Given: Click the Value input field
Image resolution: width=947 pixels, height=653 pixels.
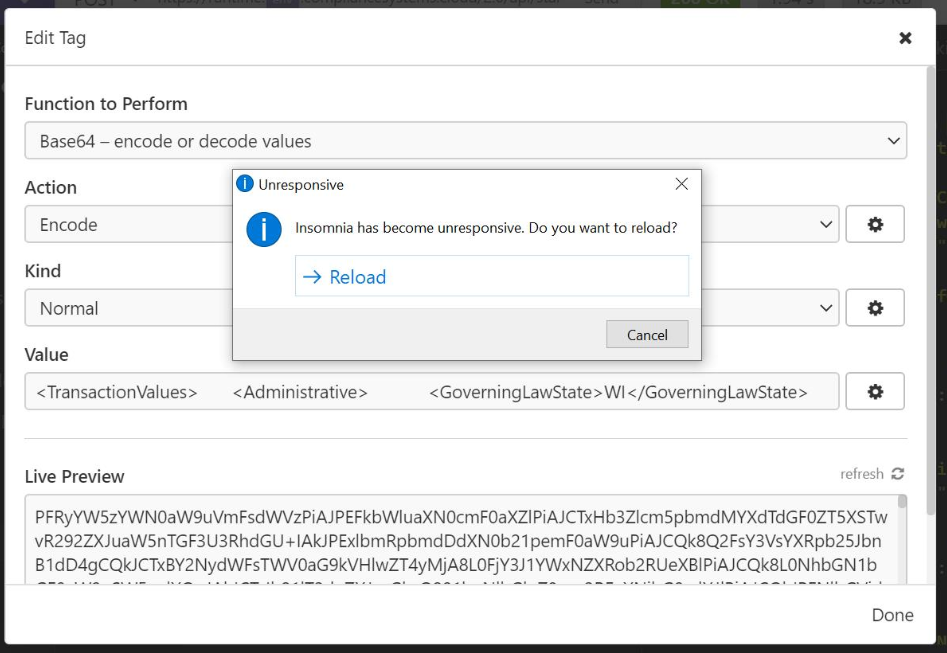Looking at the screenshot, I should (x=432, y=391).
